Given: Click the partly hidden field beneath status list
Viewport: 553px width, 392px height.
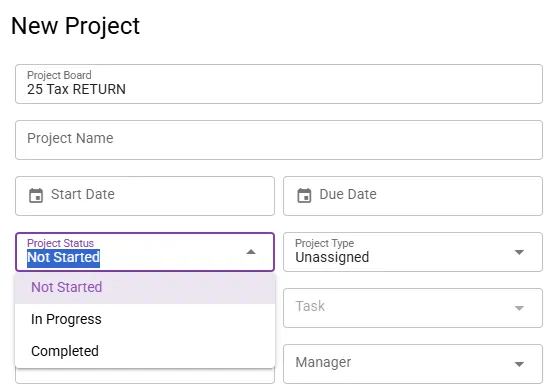Looking at the screenshot, I should [x=145, y=376].
